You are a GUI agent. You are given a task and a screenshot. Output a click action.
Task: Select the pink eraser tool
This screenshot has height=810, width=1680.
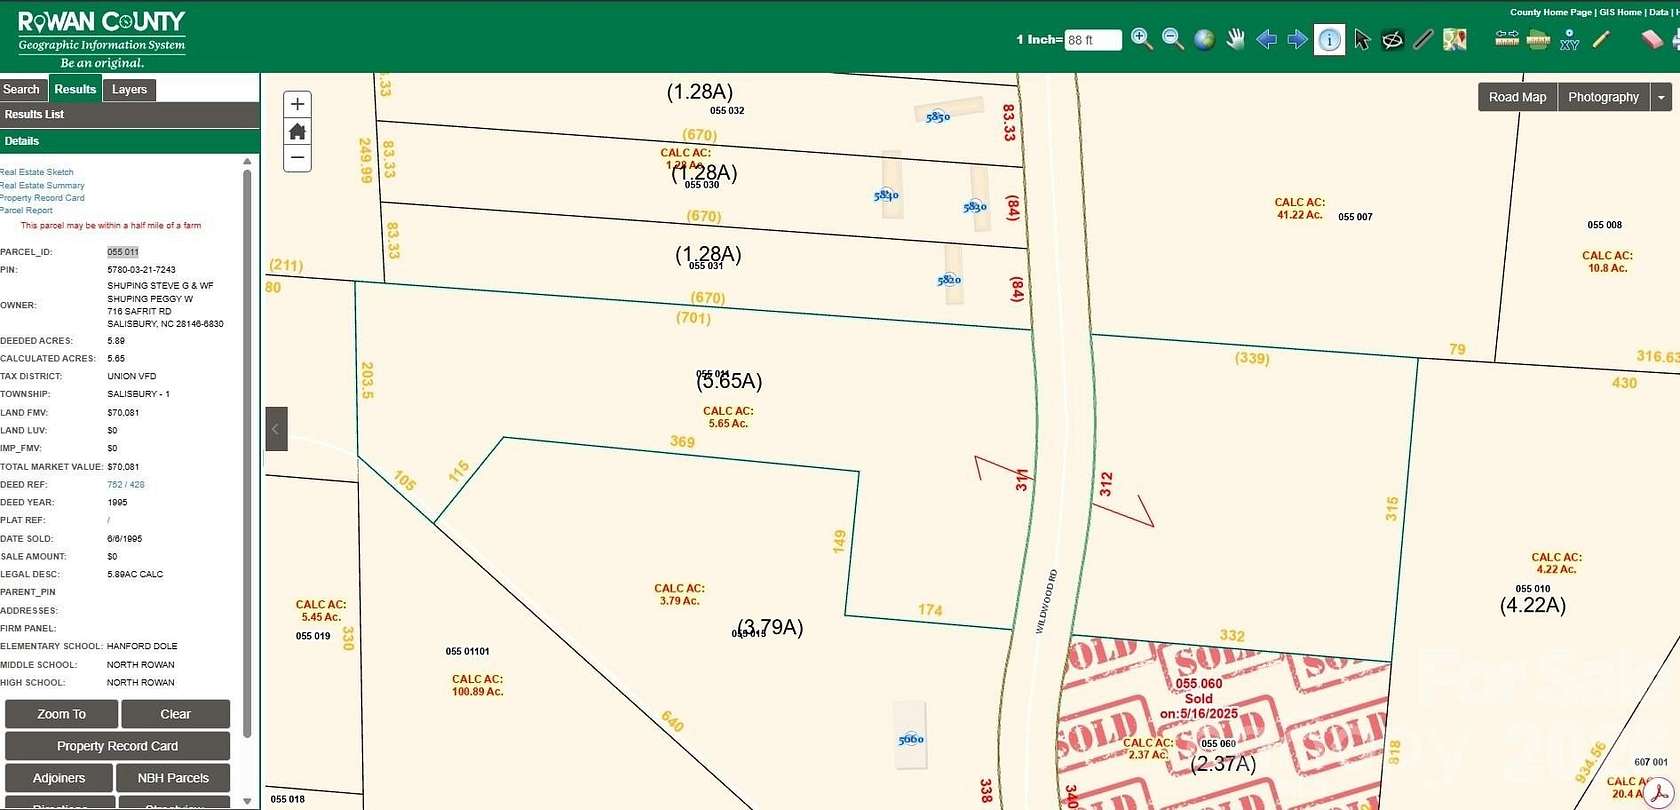1651,39
